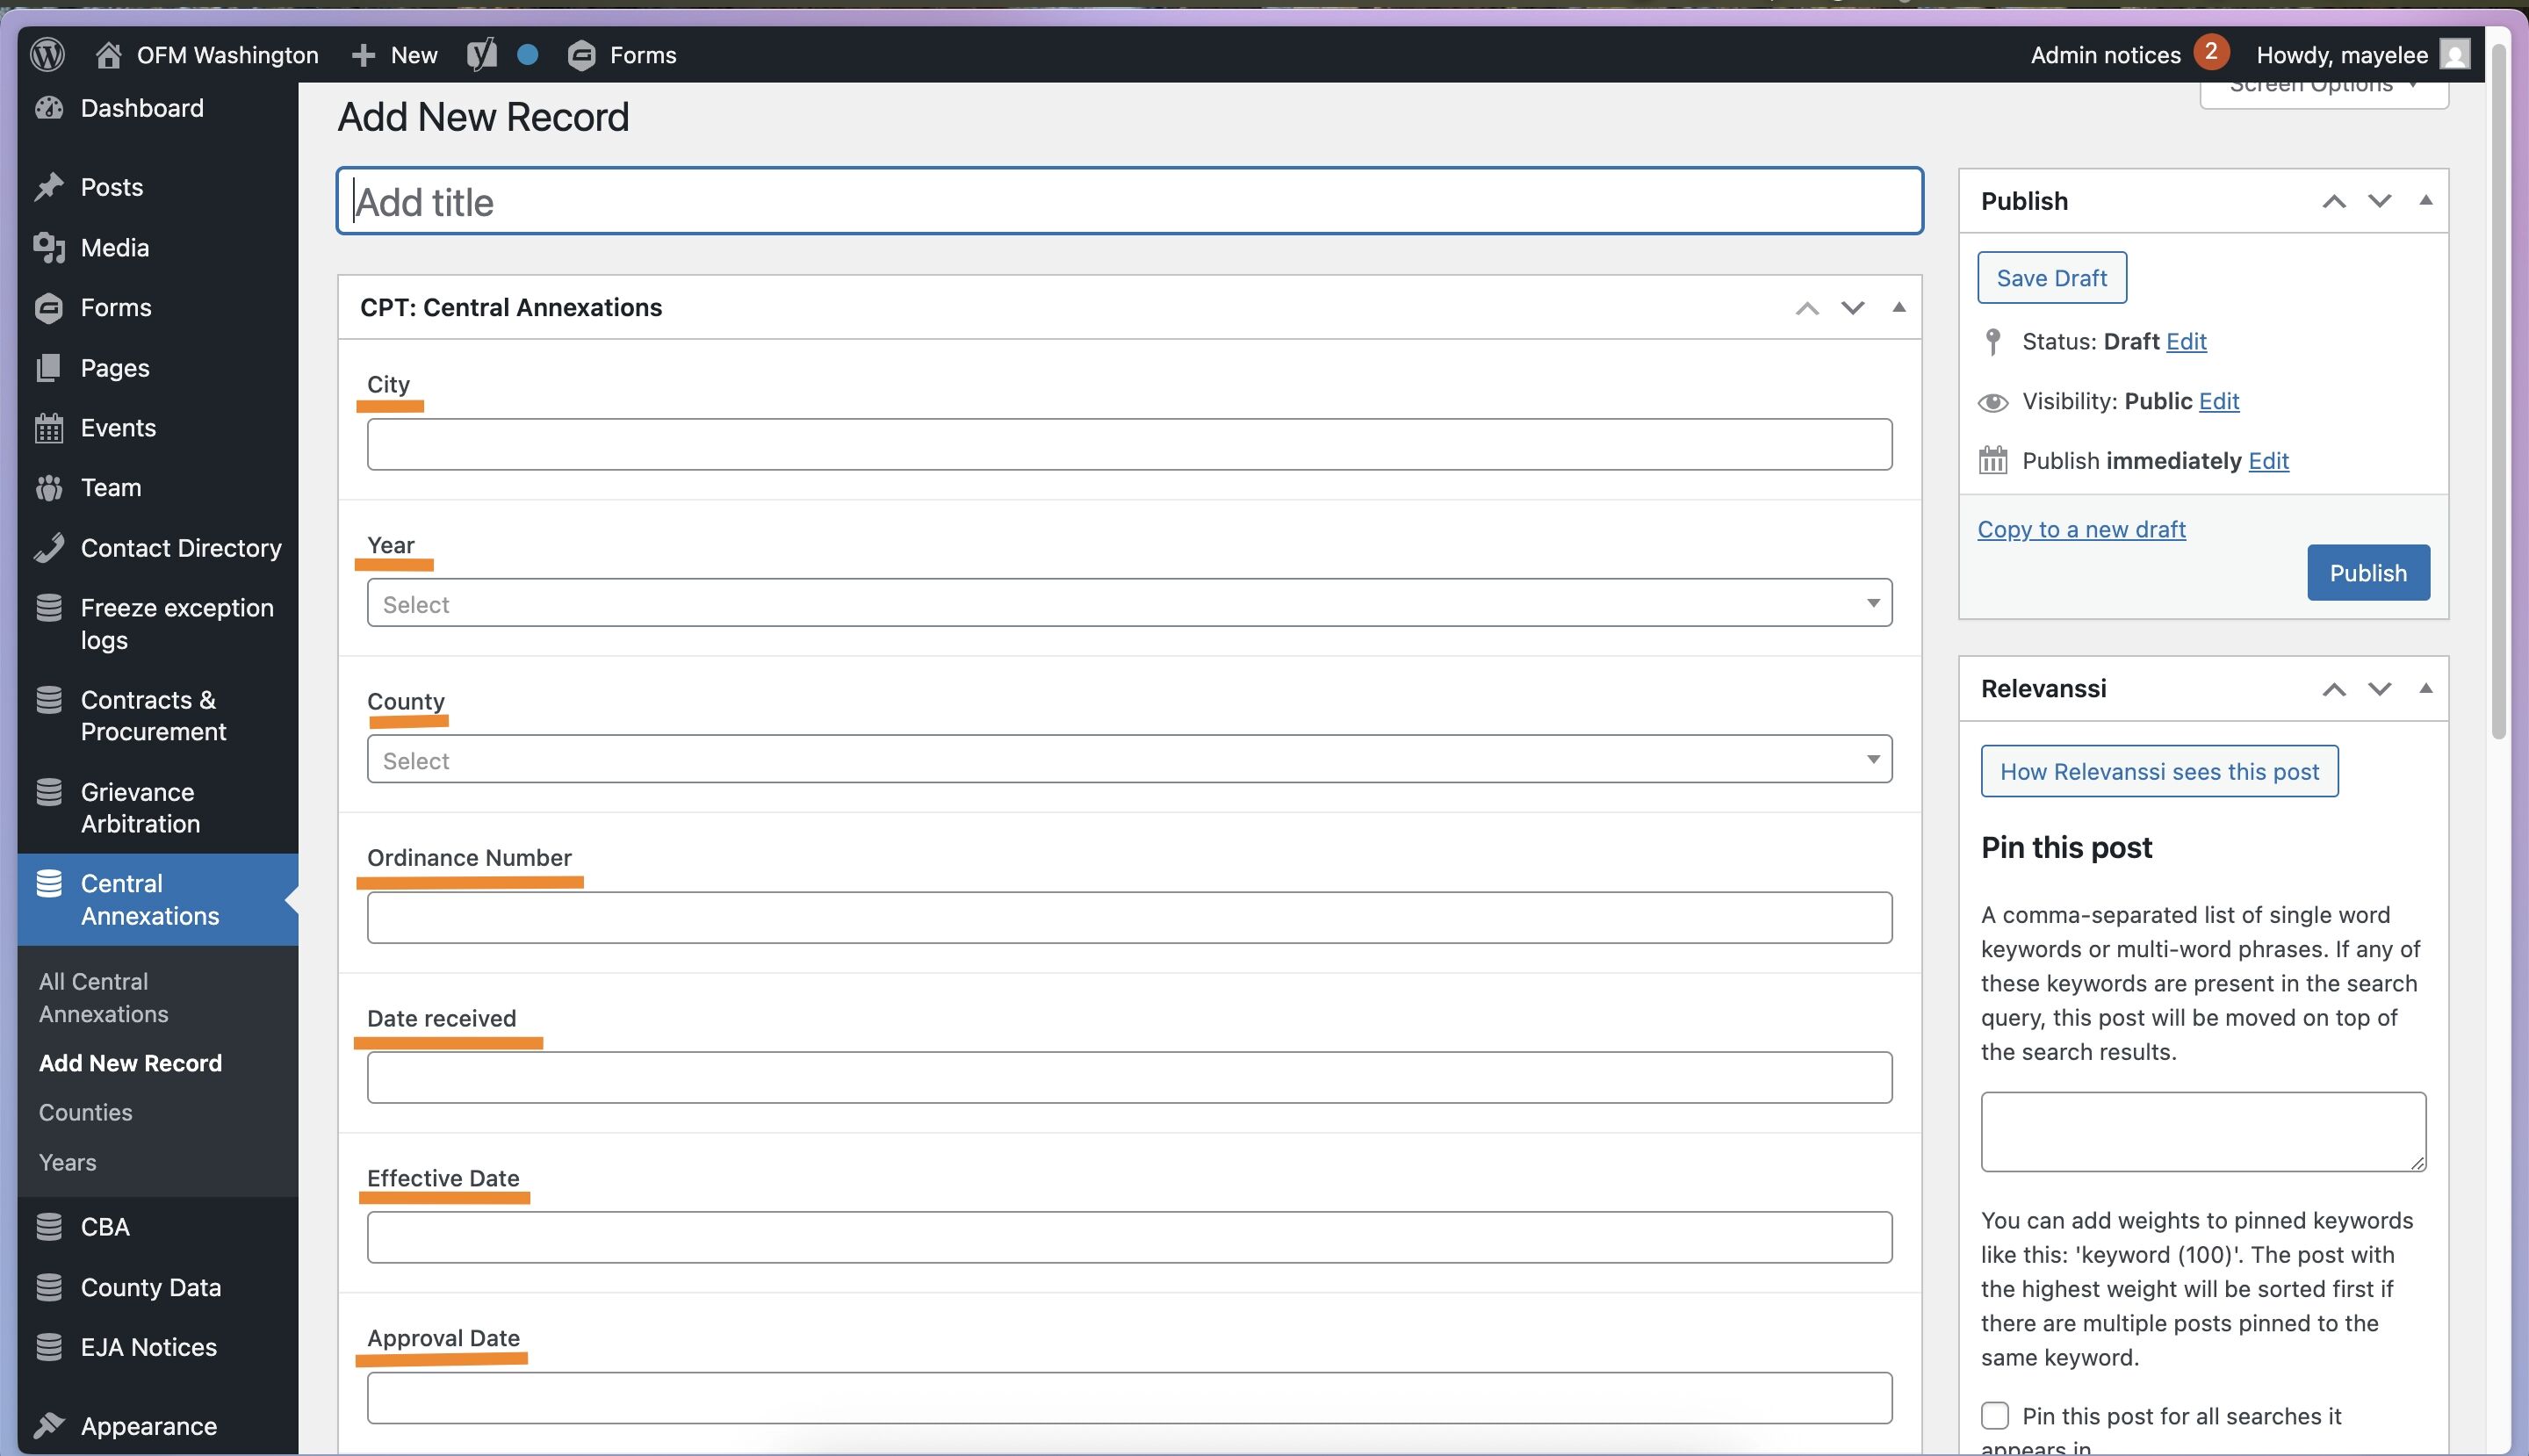Open the Year select dropdown
This screenshot has height=1456, width=2529.
tap(1129, 603)
